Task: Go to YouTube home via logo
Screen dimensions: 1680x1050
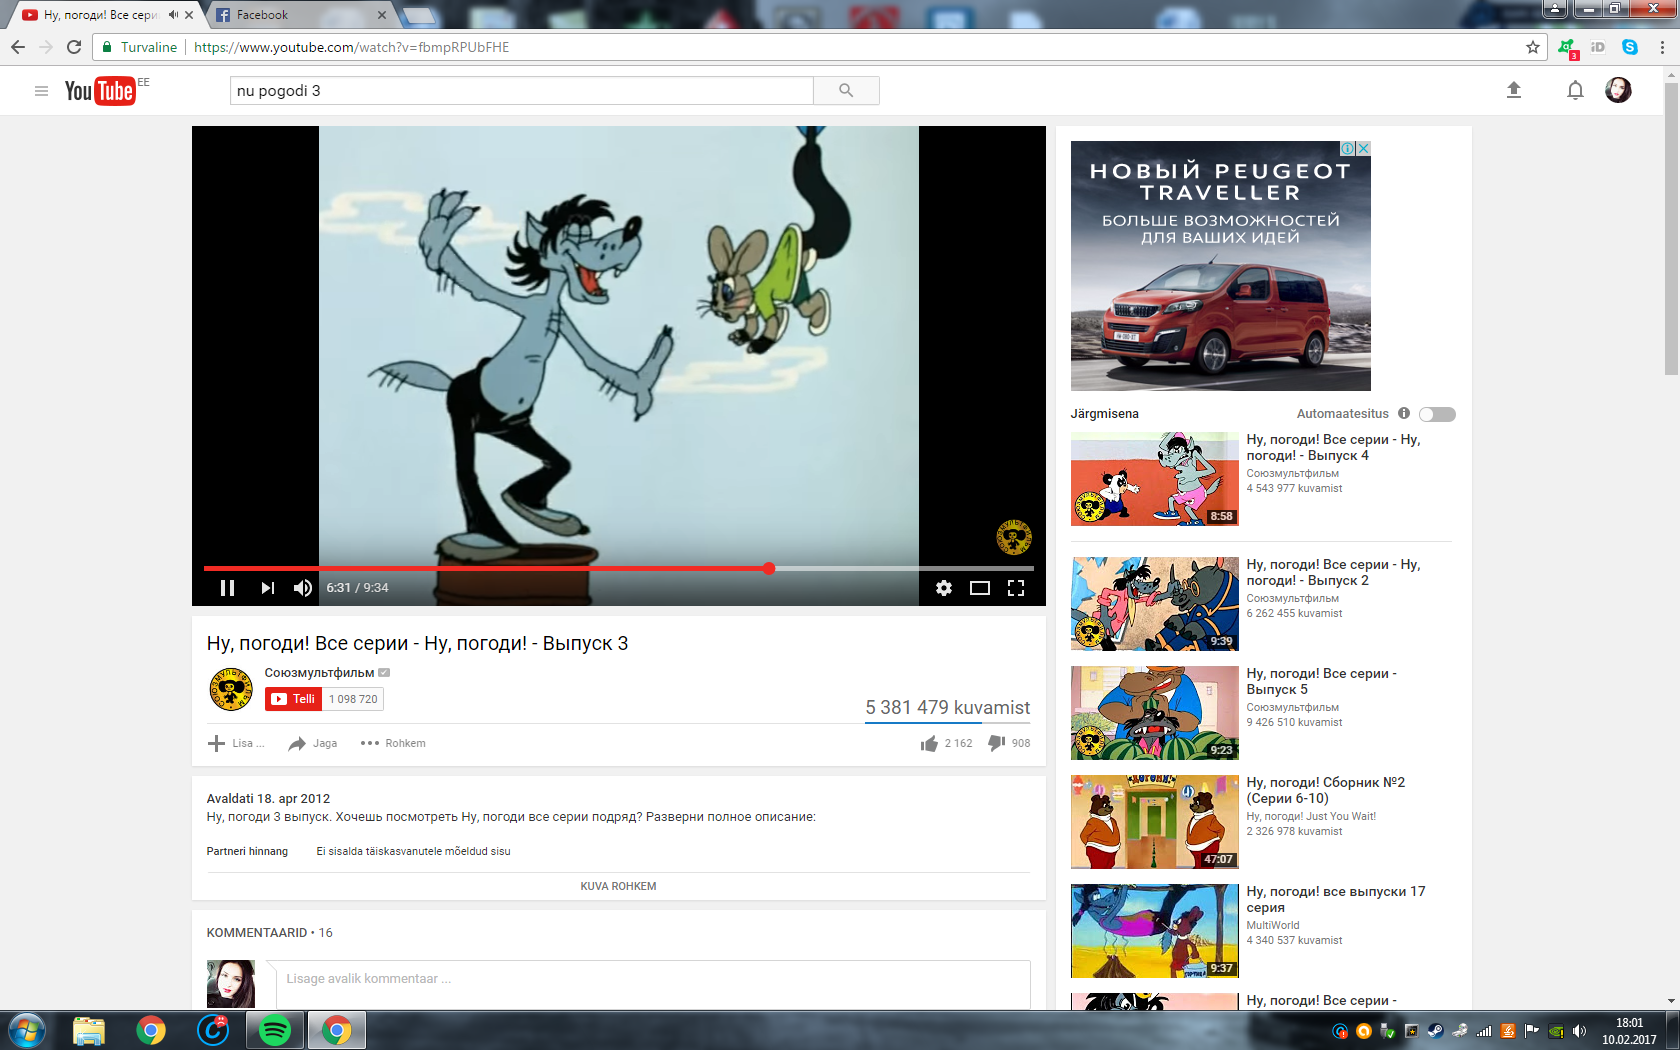Action: click(99, 91)
